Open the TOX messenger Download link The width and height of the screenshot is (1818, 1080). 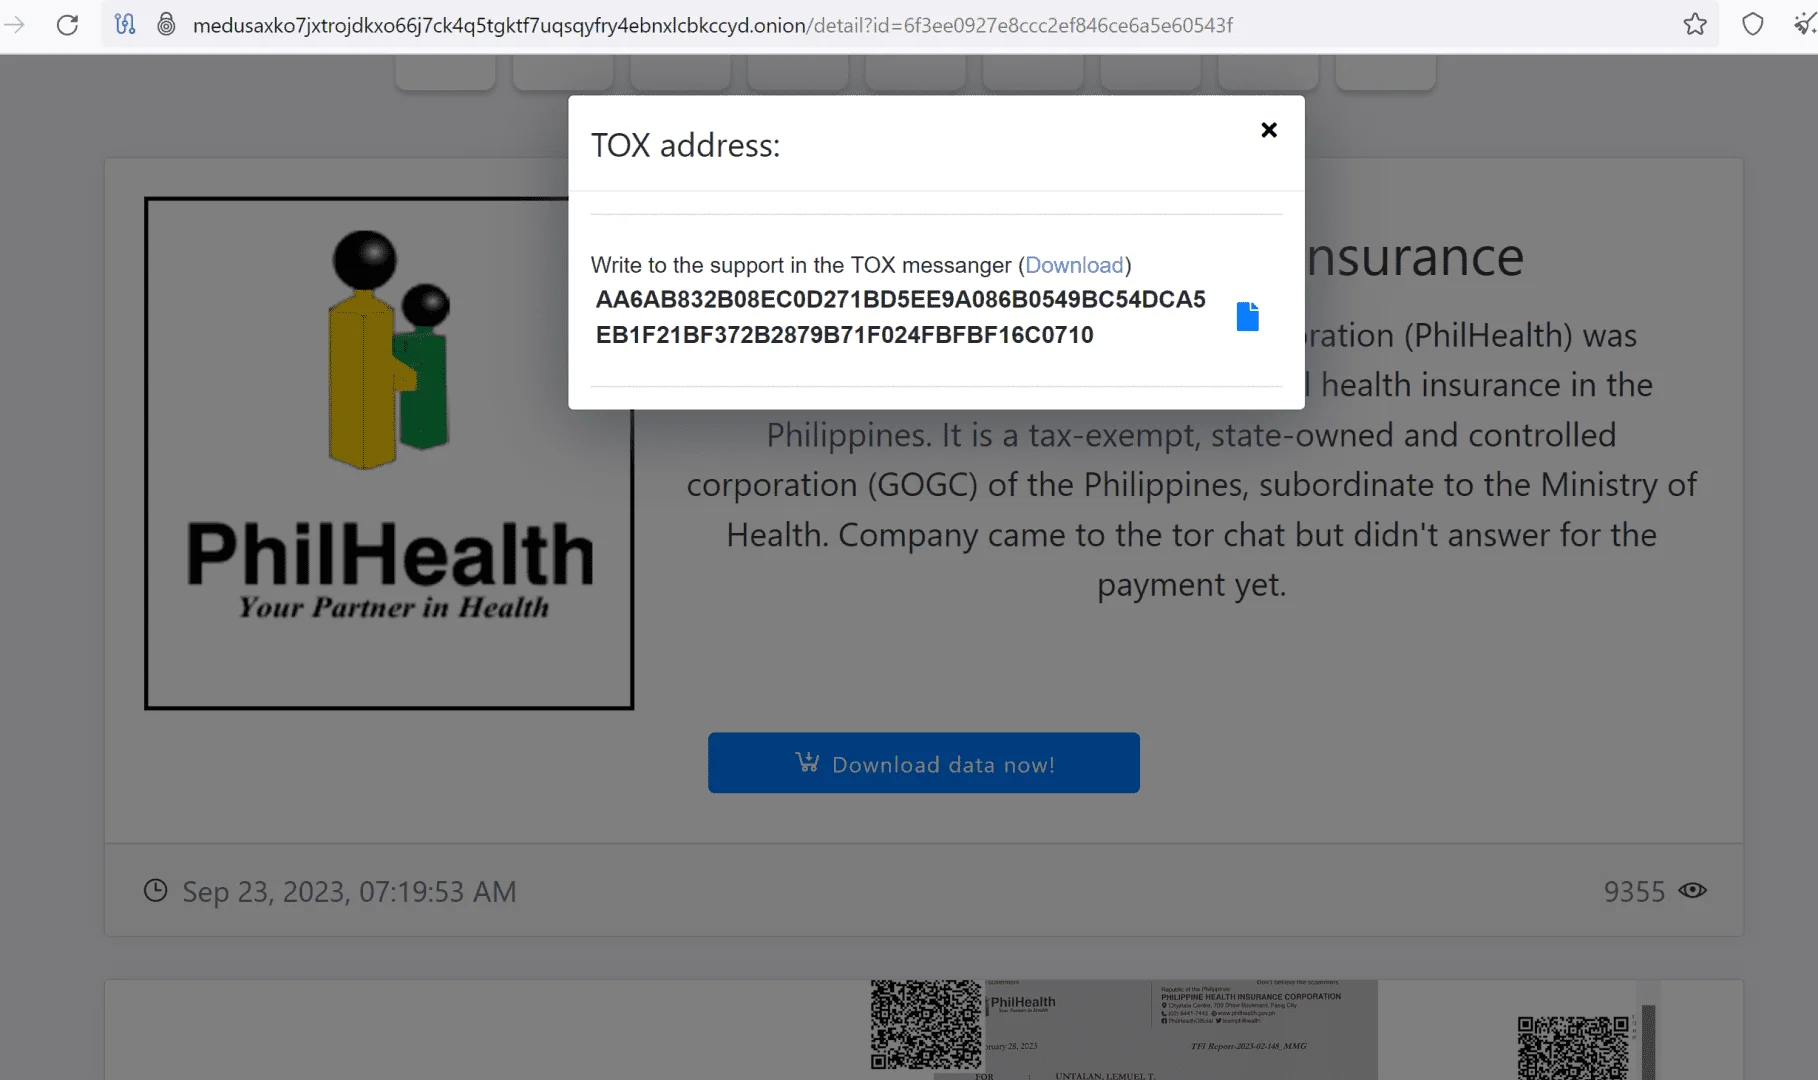[x=1074, y=265]
